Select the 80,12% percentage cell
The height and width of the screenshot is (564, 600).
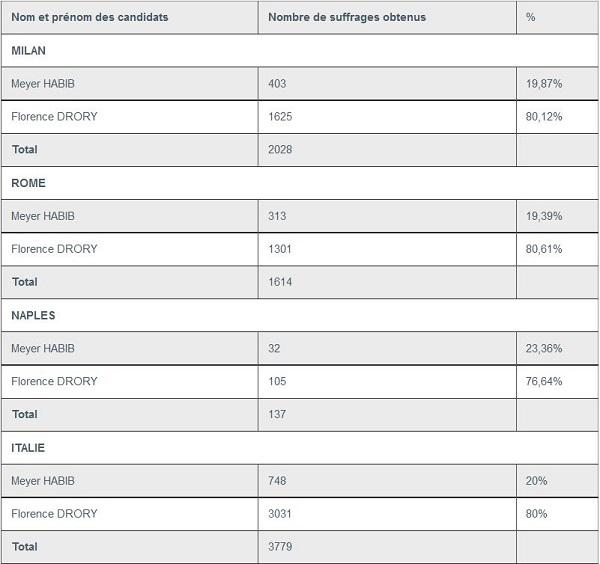click(x=544, y=116)
